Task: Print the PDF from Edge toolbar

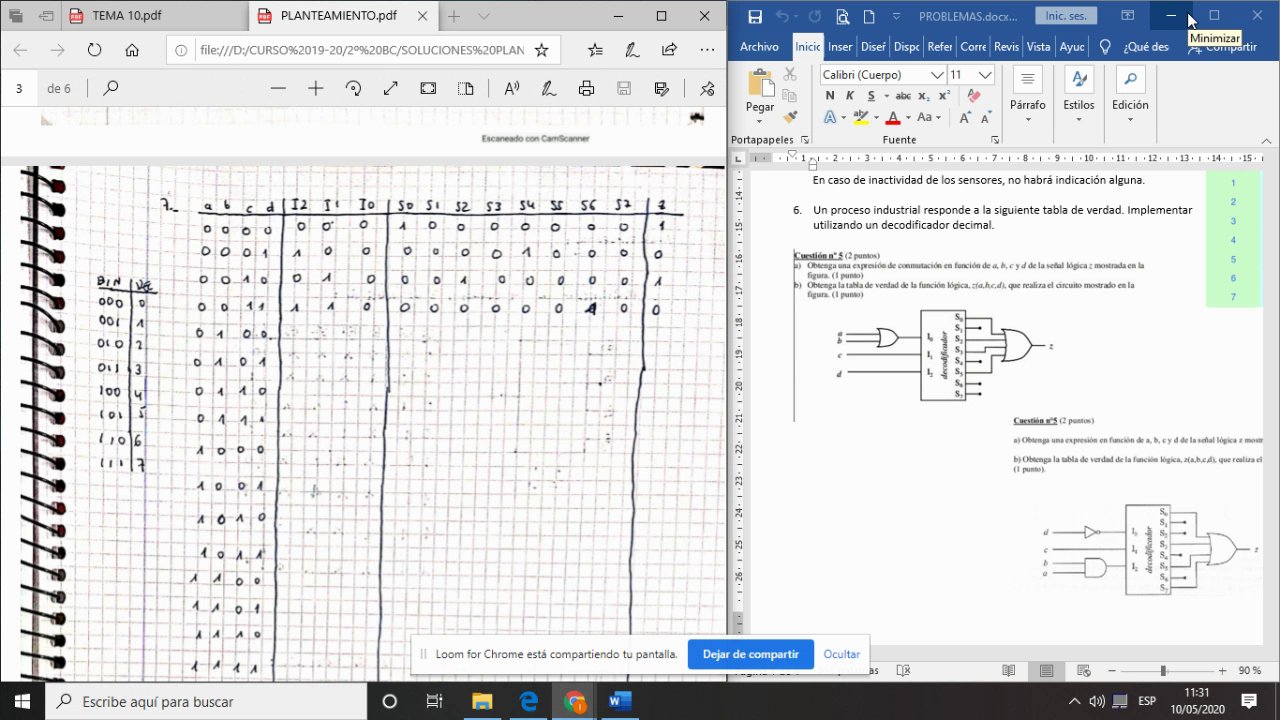Action: [587, 88]
